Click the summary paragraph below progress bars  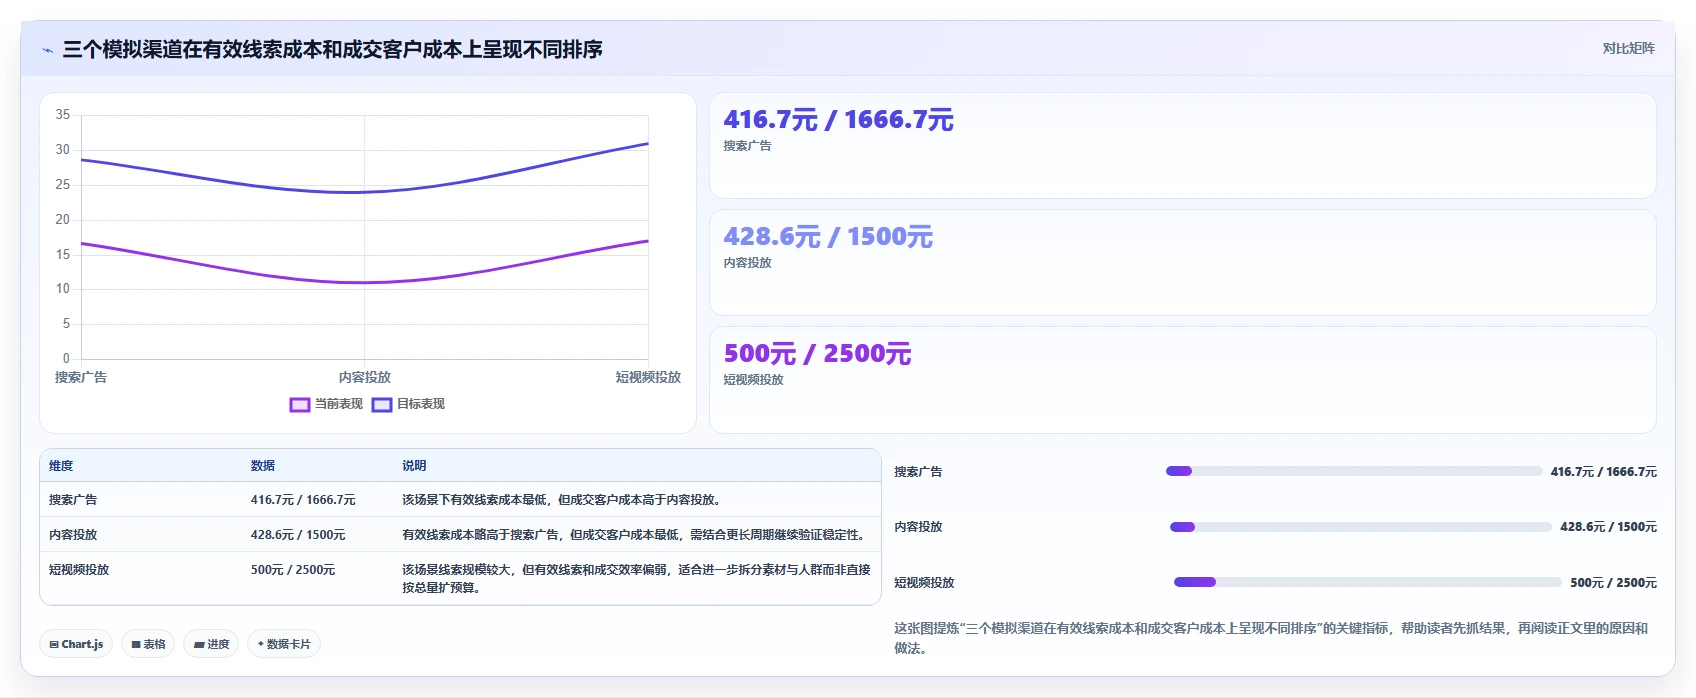pos(1271,638)
